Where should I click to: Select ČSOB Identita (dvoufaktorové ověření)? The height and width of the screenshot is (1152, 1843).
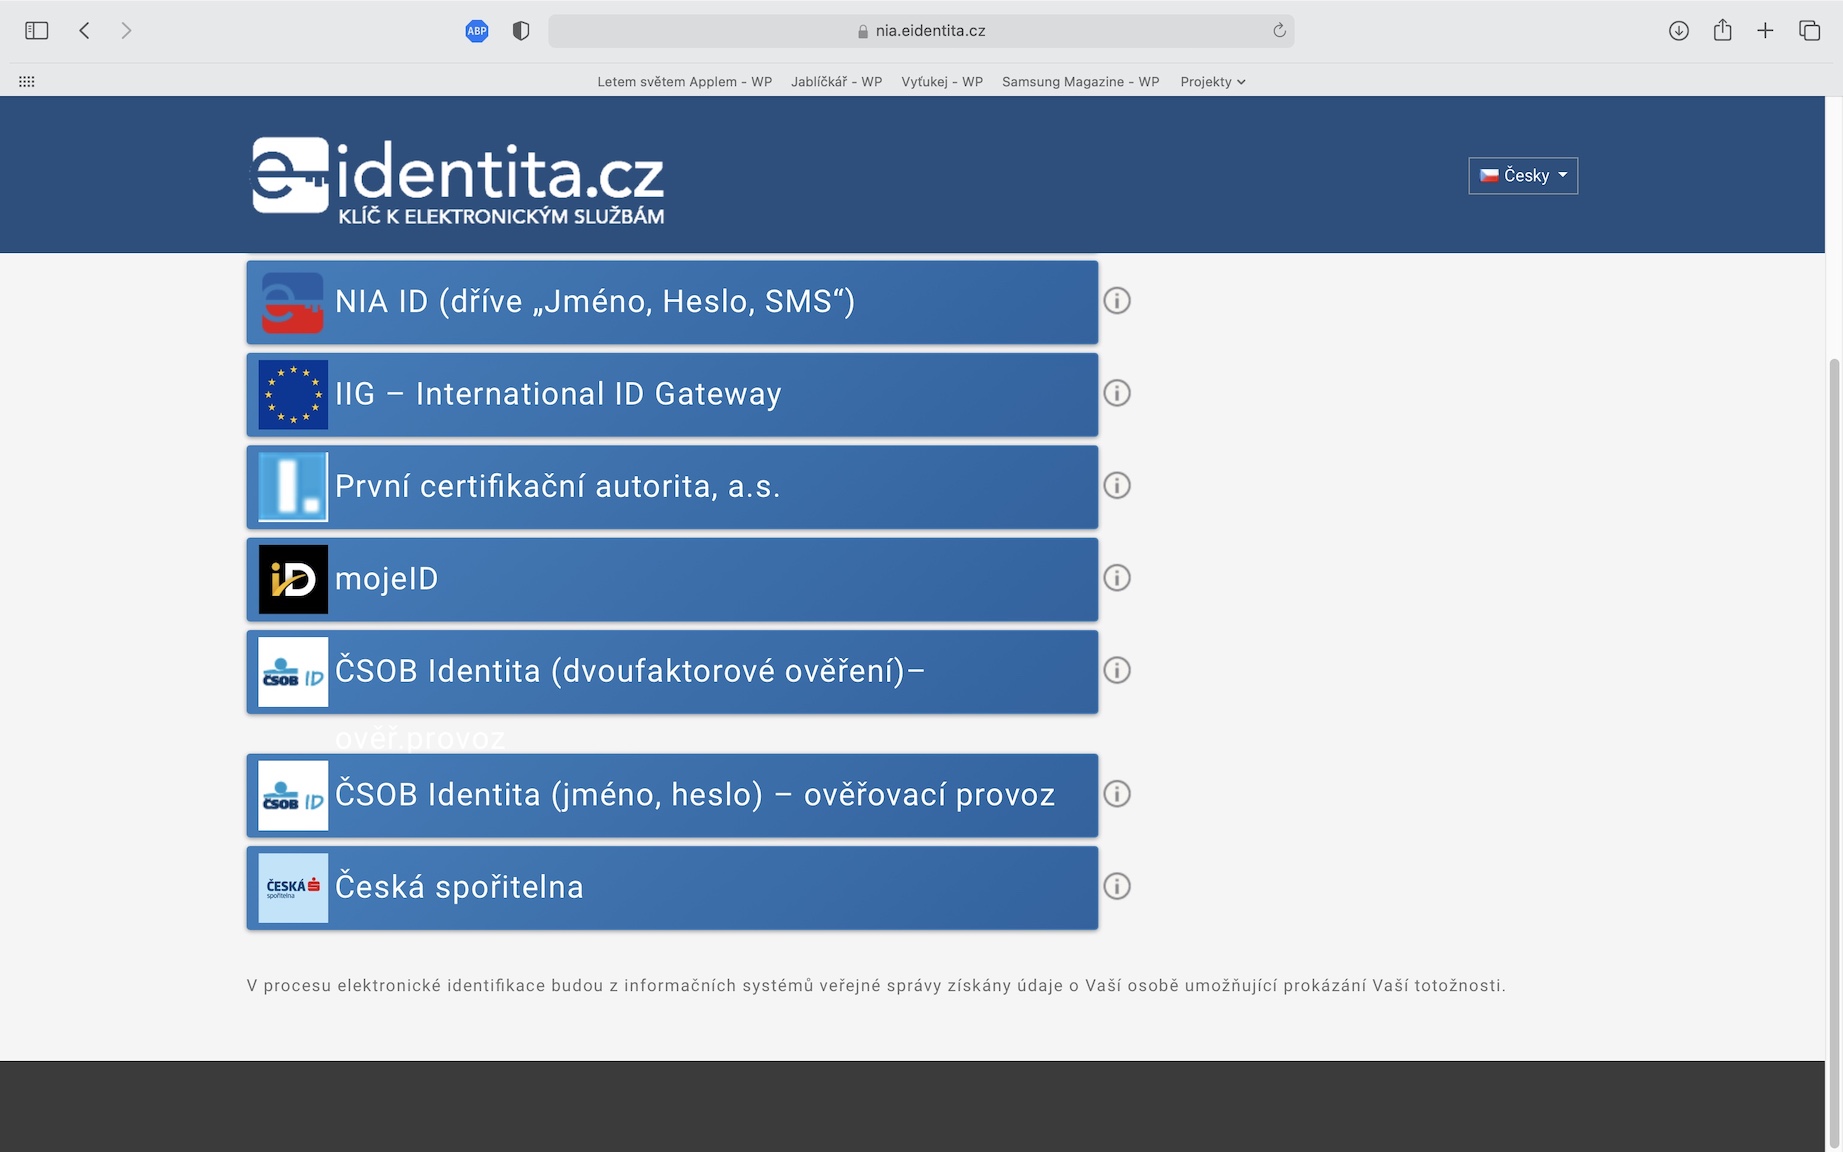672,671
